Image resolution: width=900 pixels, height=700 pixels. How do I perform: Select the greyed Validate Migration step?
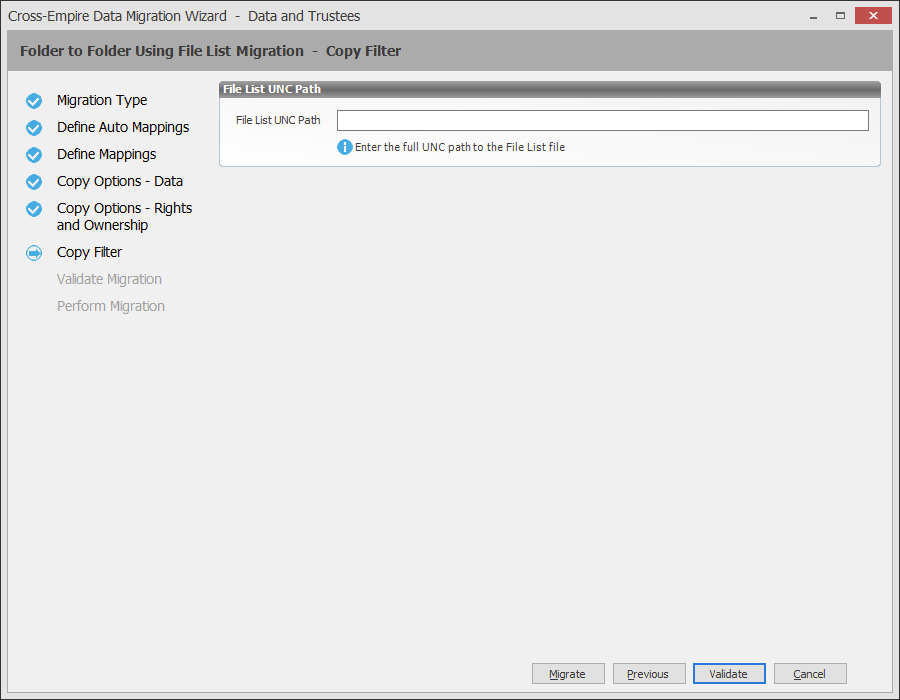point(109,279)
